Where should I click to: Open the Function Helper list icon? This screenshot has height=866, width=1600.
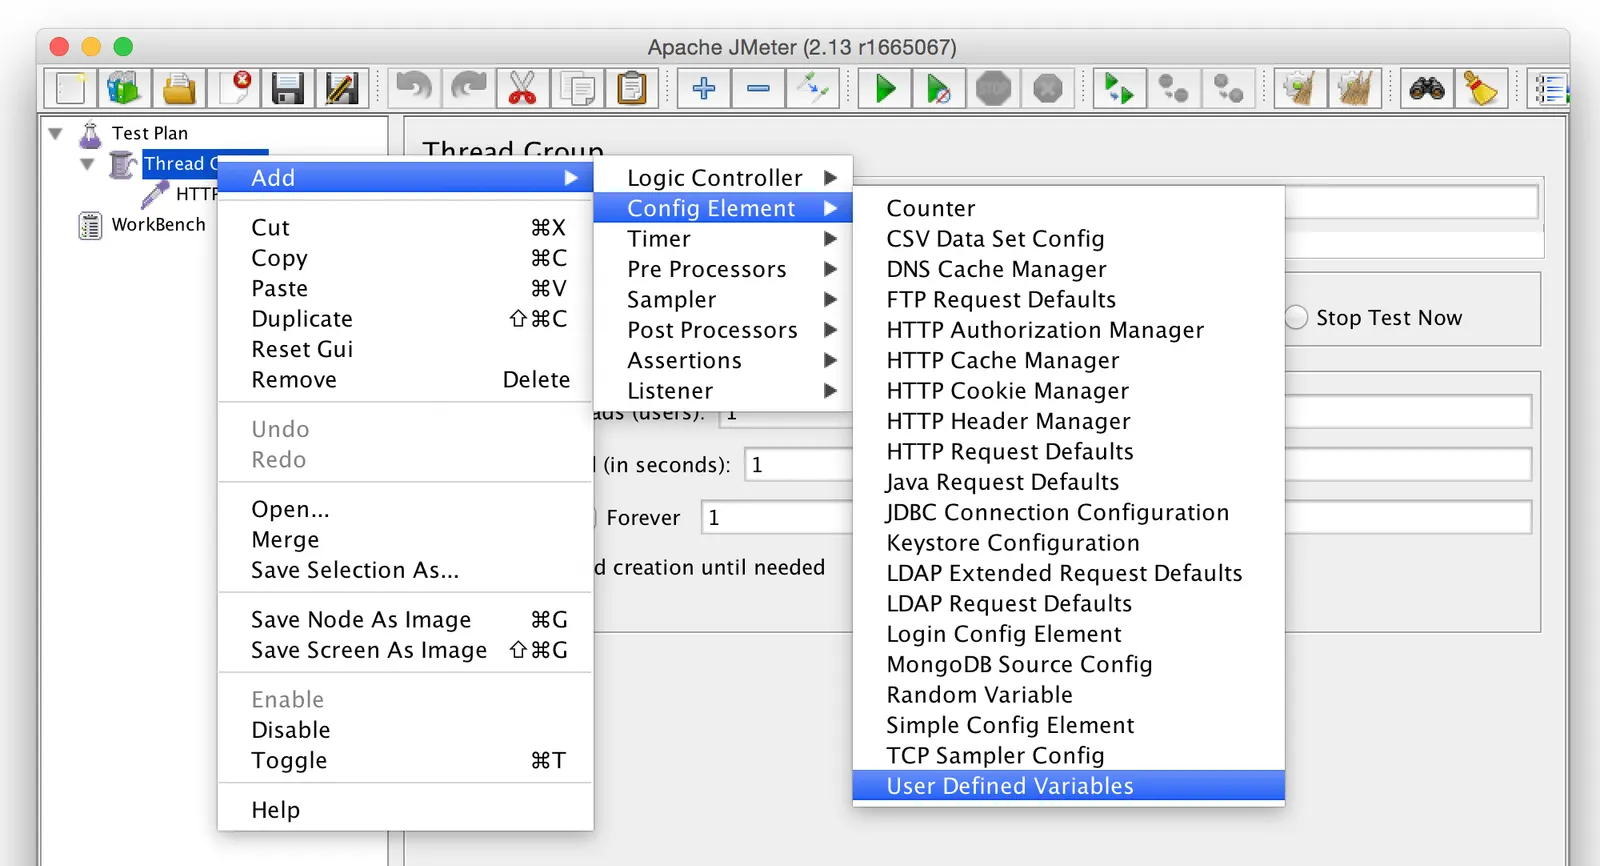coord(1551,89)
